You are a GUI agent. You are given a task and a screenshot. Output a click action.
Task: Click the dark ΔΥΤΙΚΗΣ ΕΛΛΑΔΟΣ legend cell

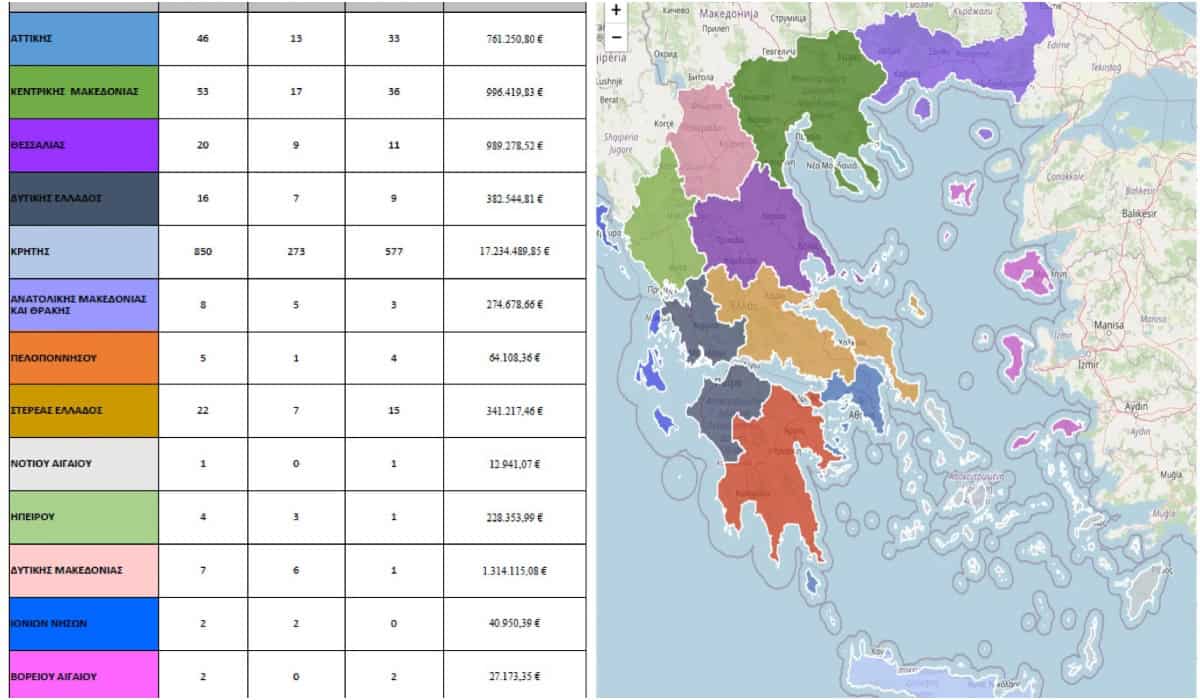pos(80,198)
